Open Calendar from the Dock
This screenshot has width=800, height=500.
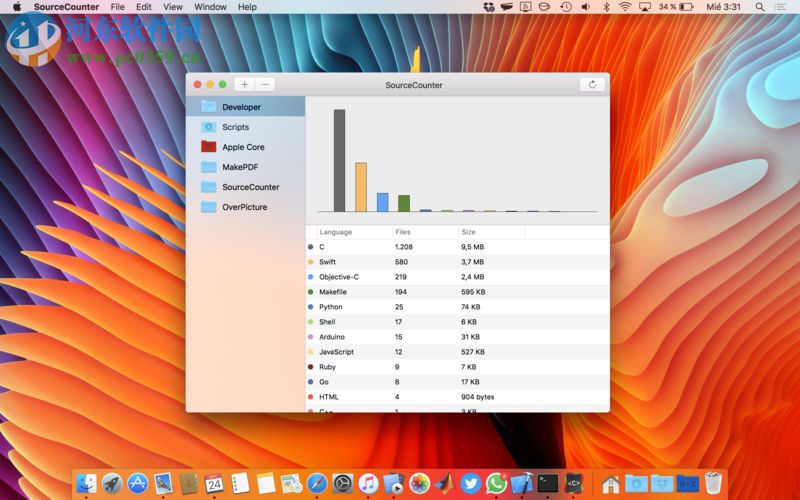click(x=214, y=483)
